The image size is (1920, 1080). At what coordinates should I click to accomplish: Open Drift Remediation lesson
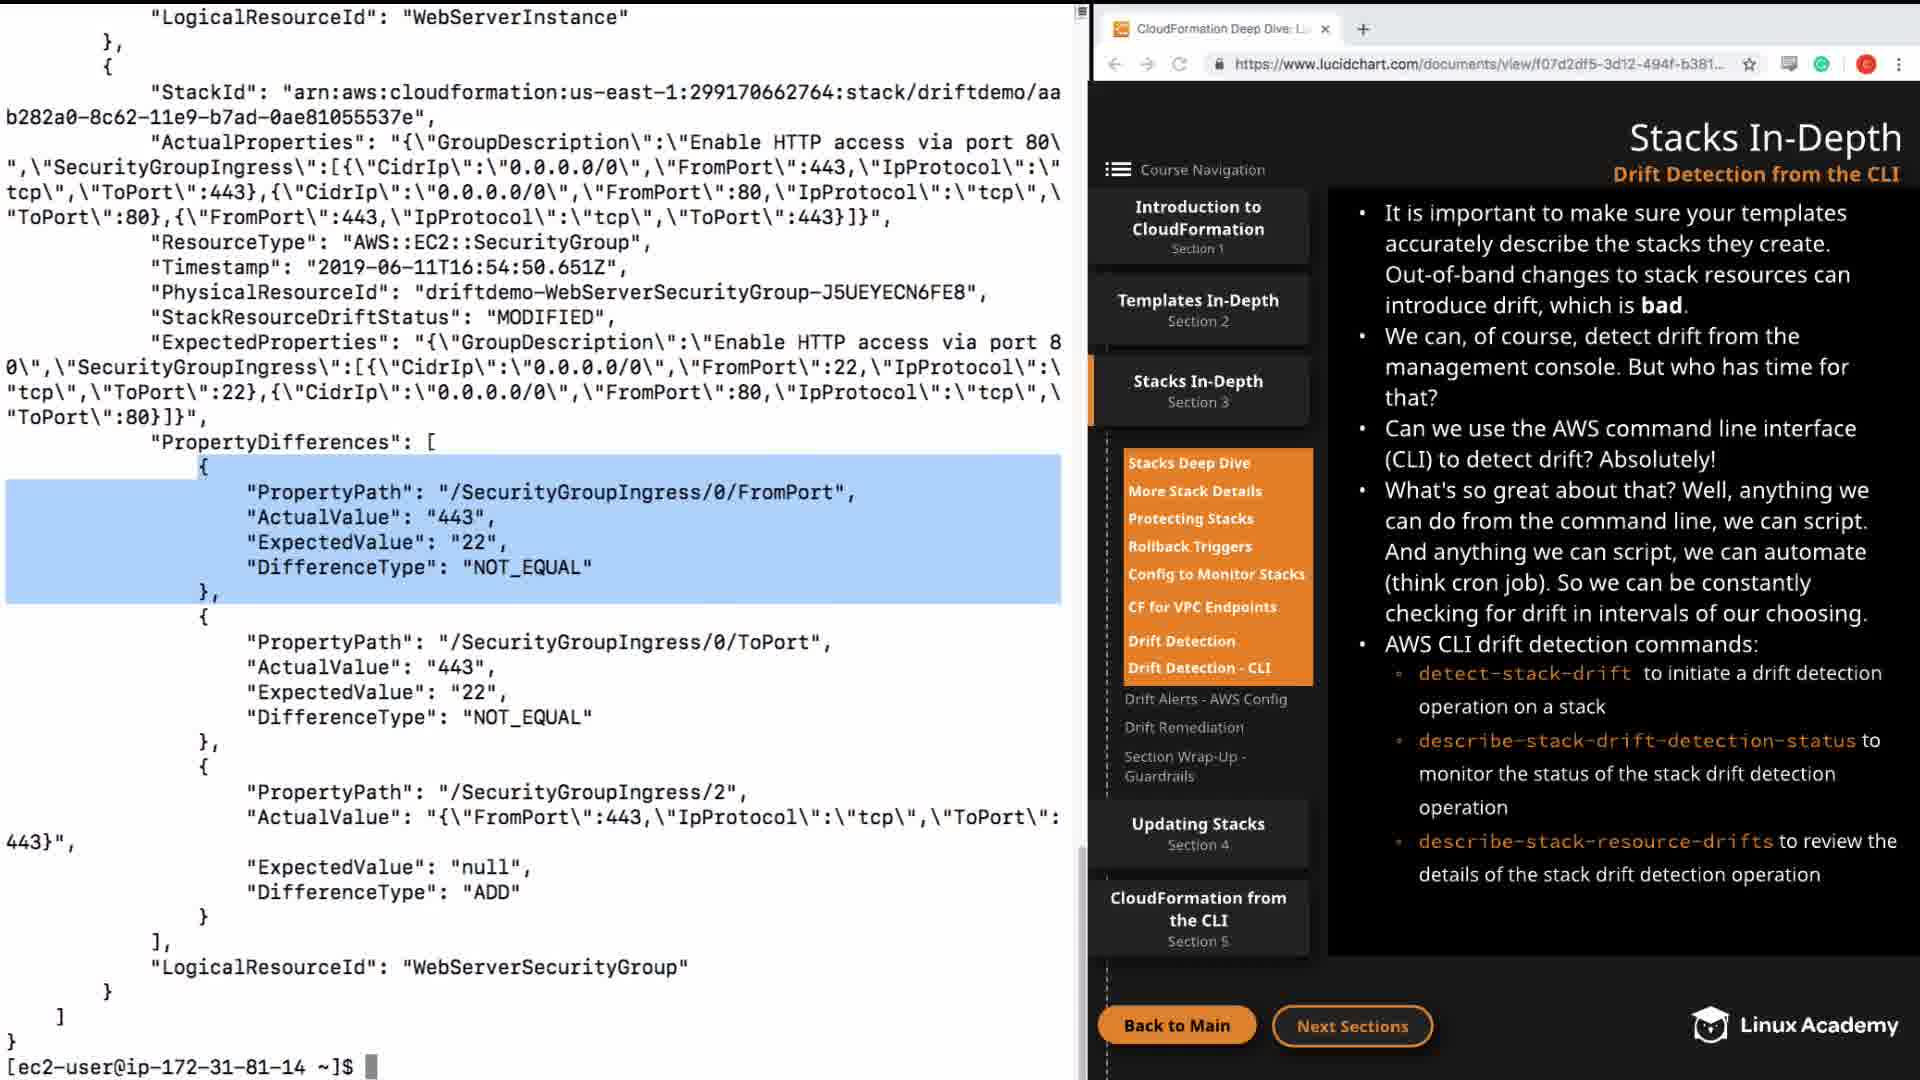pos(1184,727)
